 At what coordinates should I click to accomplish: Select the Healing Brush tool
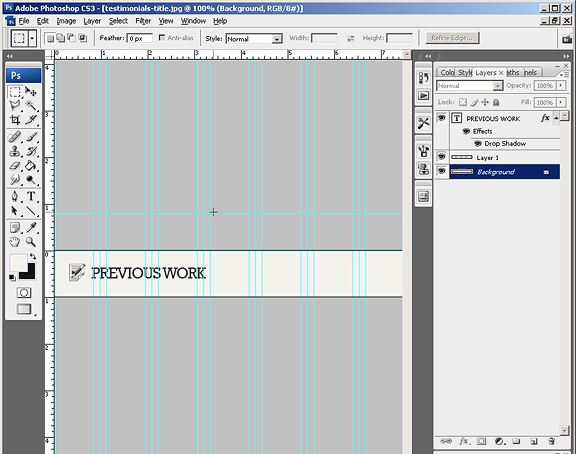15,137
